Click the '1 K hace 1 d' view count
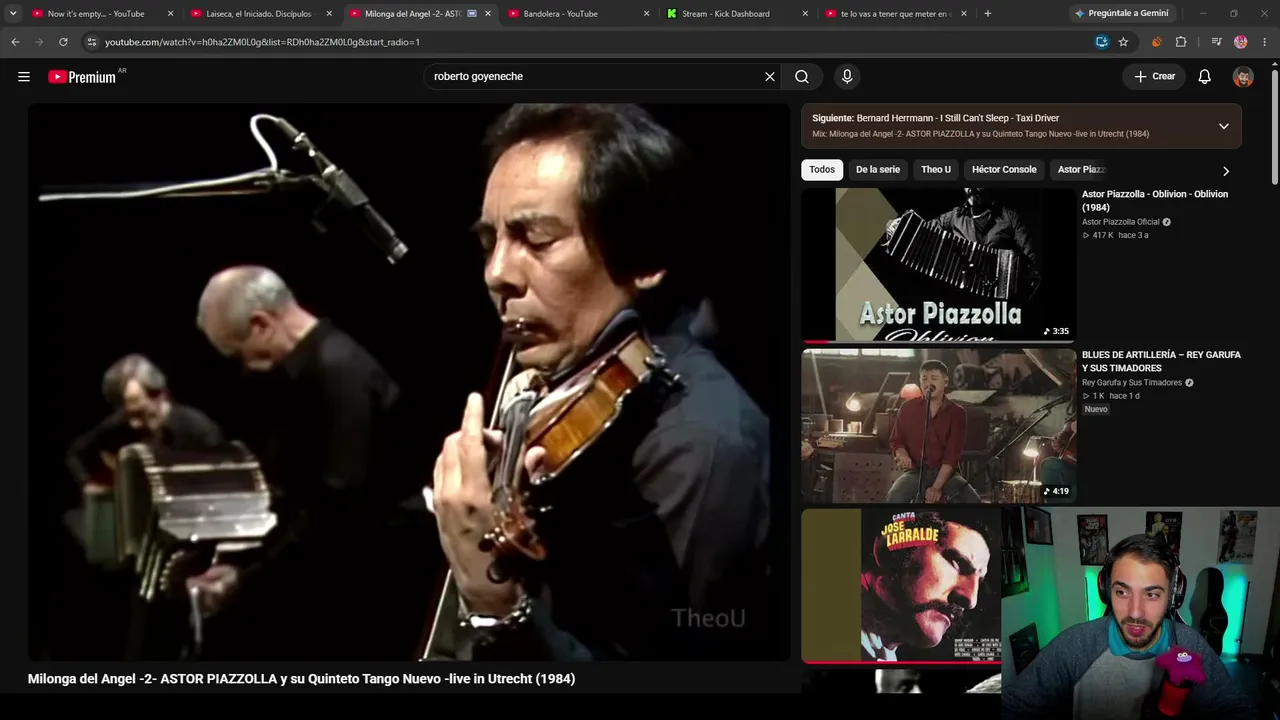The width and height of the screenshot is (1280, 720). [x=1111, y=396]
